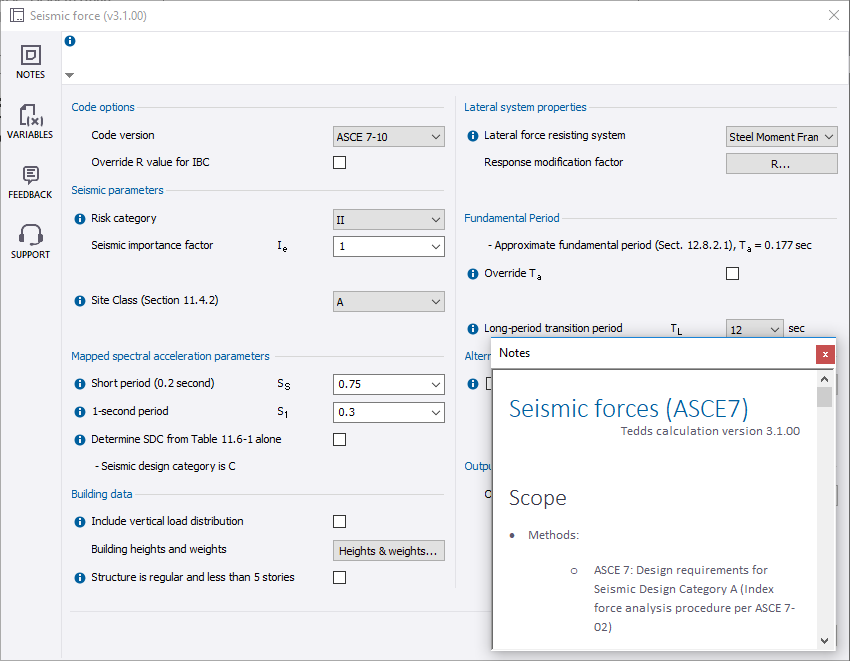Click the info icon above the form
850x661 pixels.
click(69, 40)
